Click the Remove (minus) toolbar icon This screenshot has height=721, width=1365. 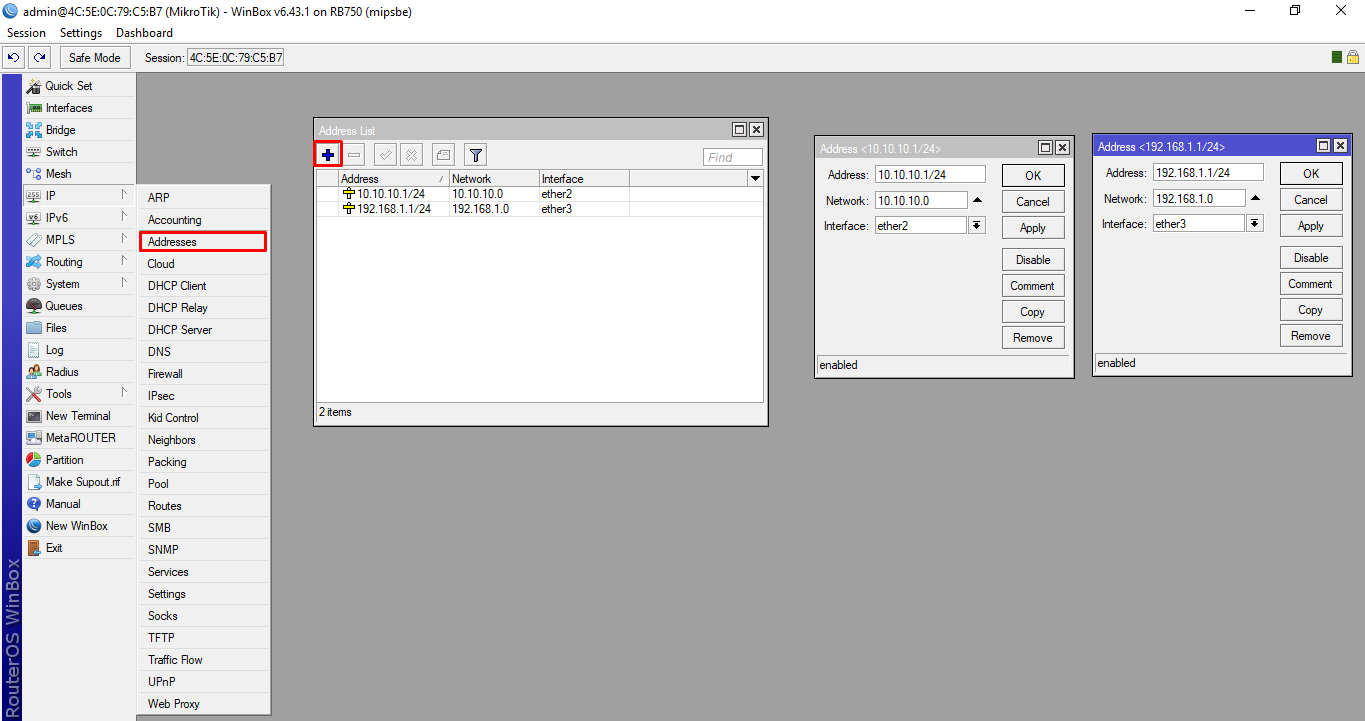pos(355,155)
